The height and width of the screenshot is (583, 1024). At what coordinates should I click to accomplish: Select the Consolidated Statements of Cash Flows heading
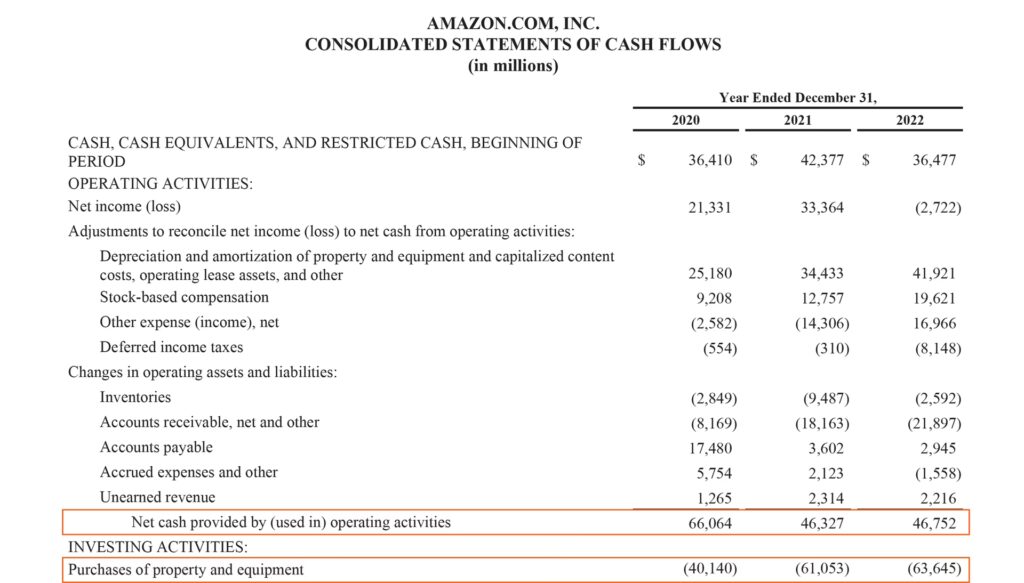point(513,44)
